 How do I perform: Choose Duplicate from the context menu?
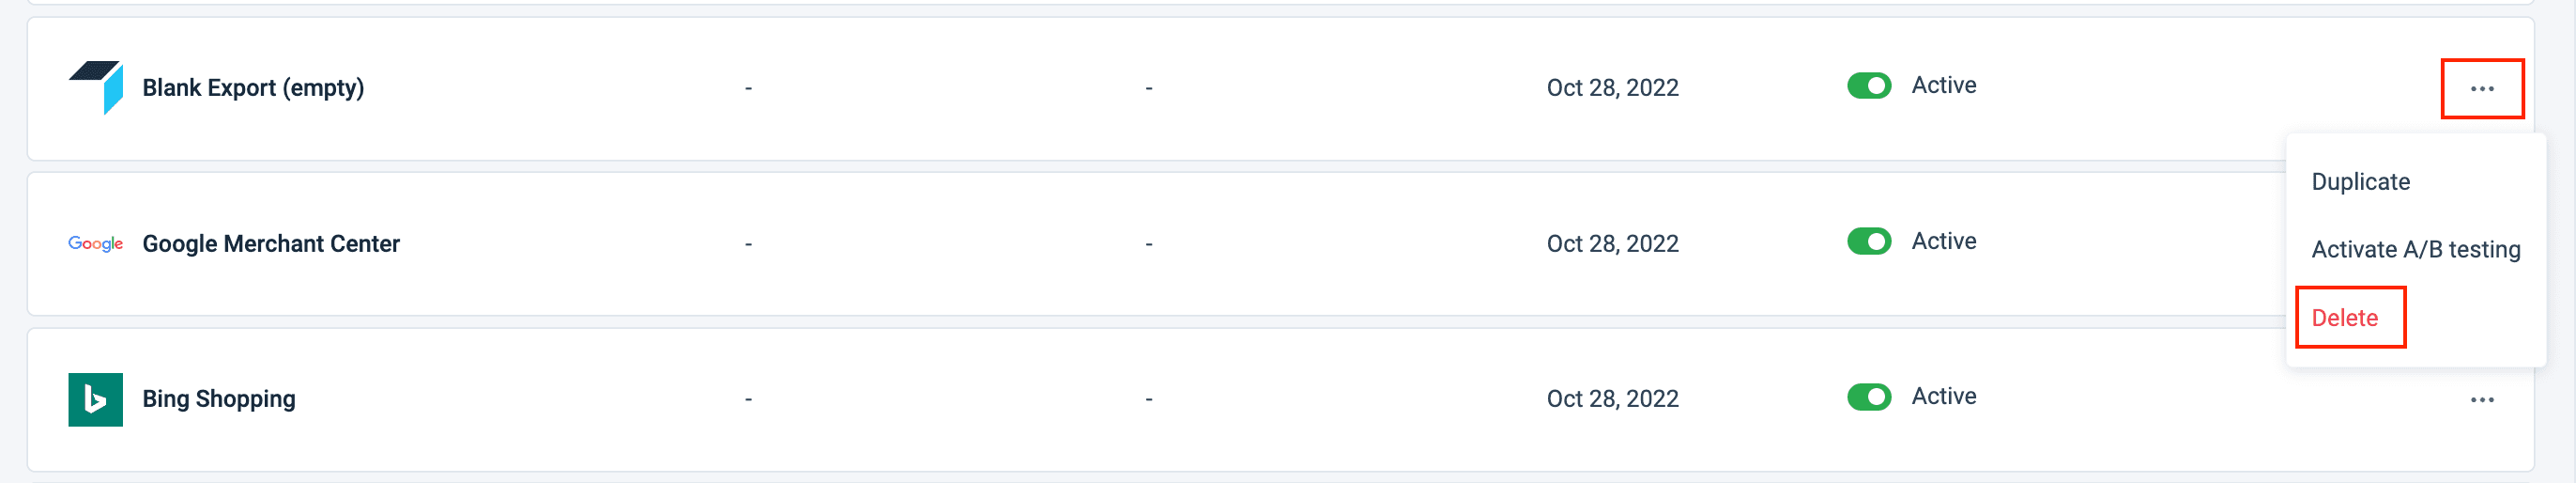click(2361, 182)
